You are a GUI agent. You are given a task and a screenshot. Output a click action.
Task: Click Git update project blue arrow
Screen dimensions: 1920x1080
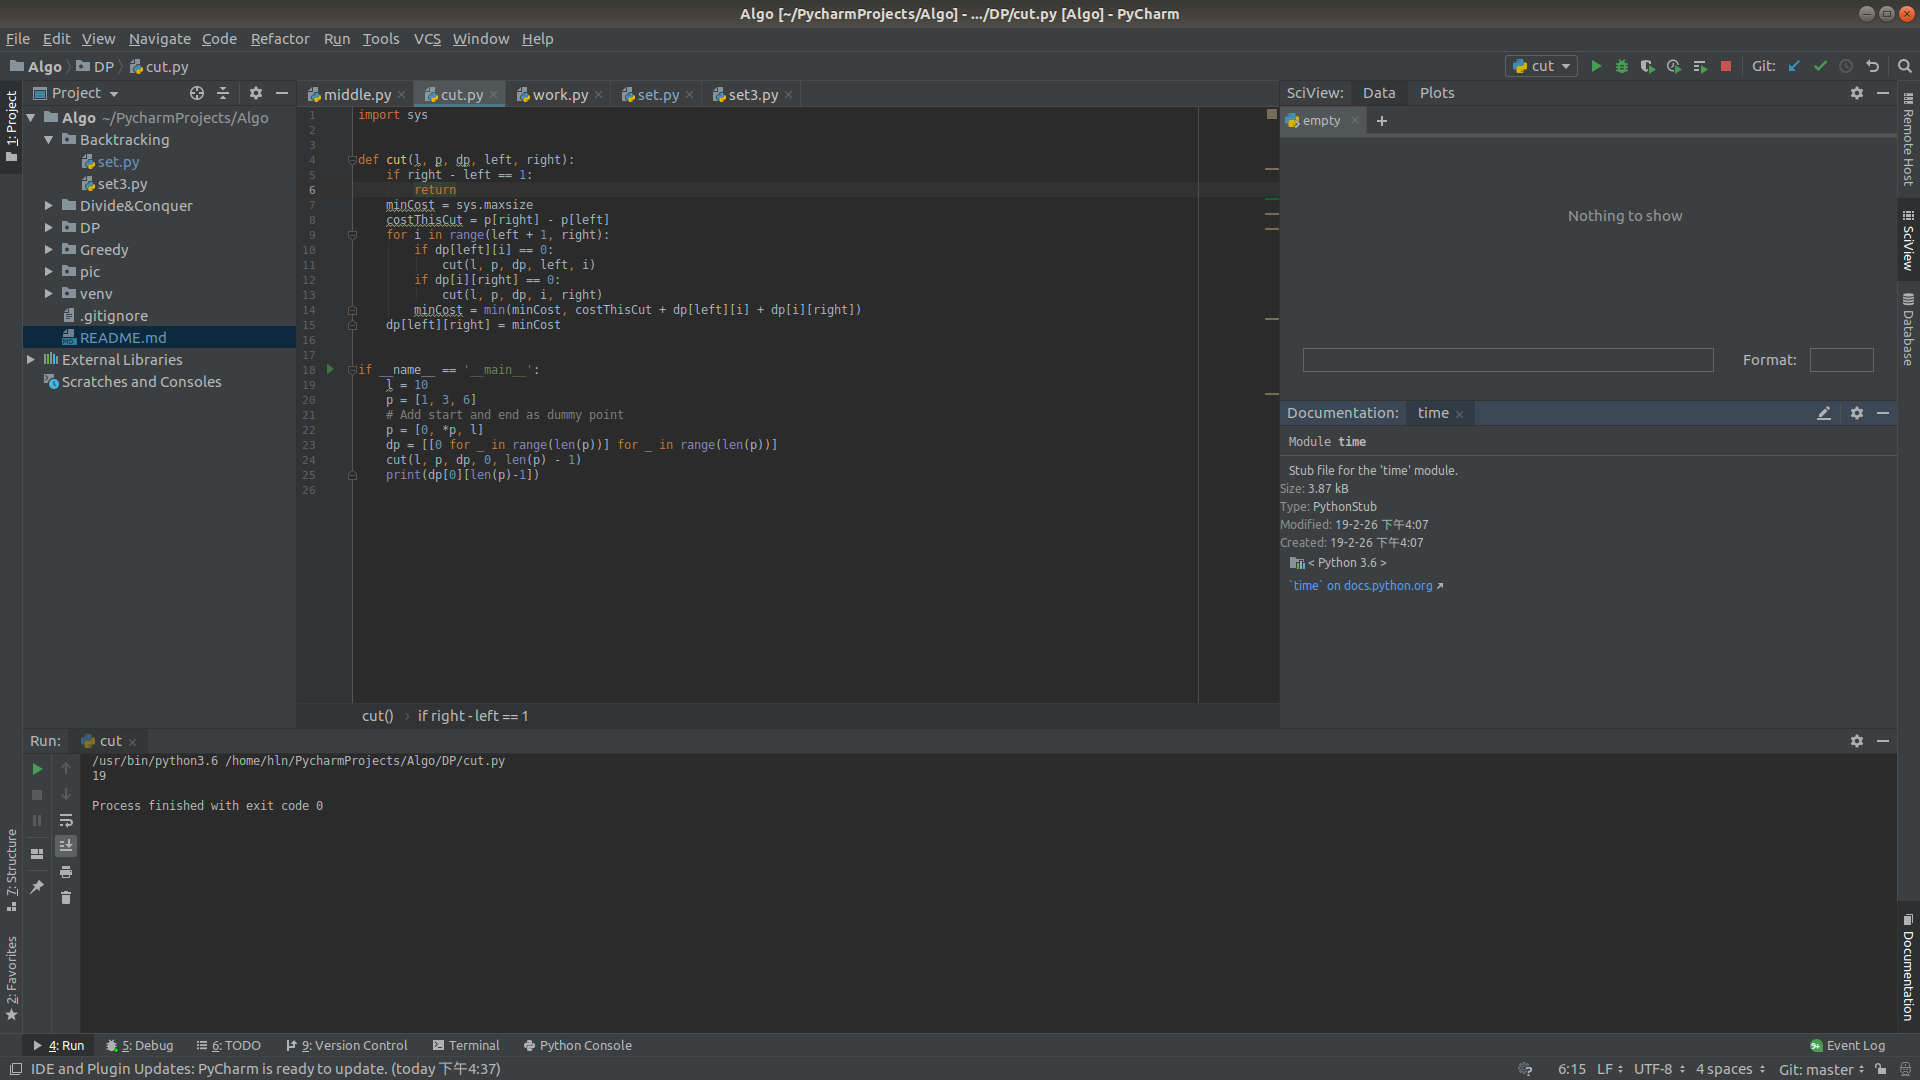(x=1794, y=66)
